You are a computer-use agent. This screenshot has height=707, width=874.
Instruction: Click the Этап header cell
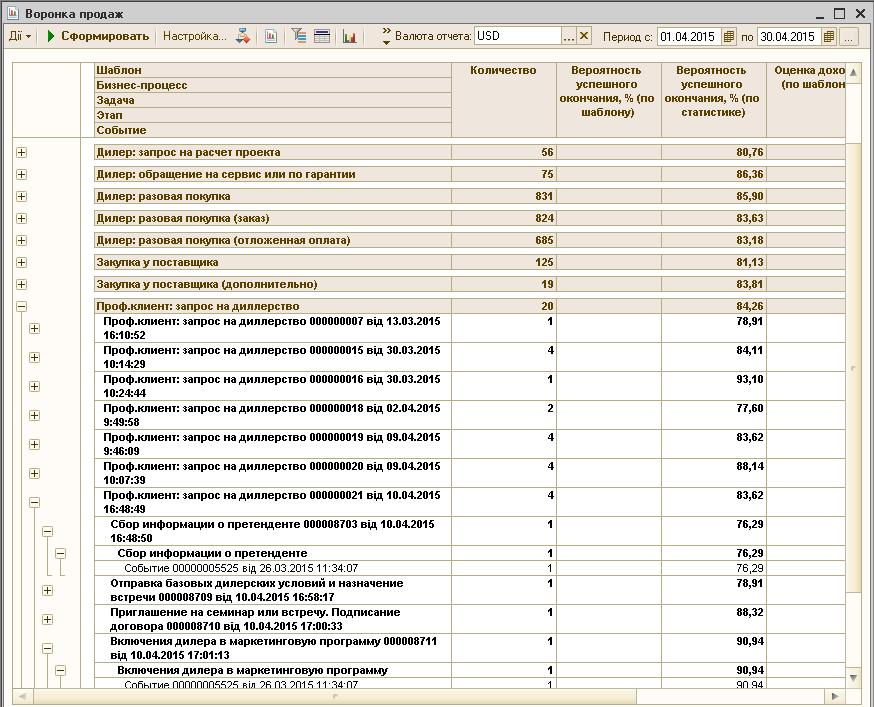click(x=273, y=115)
